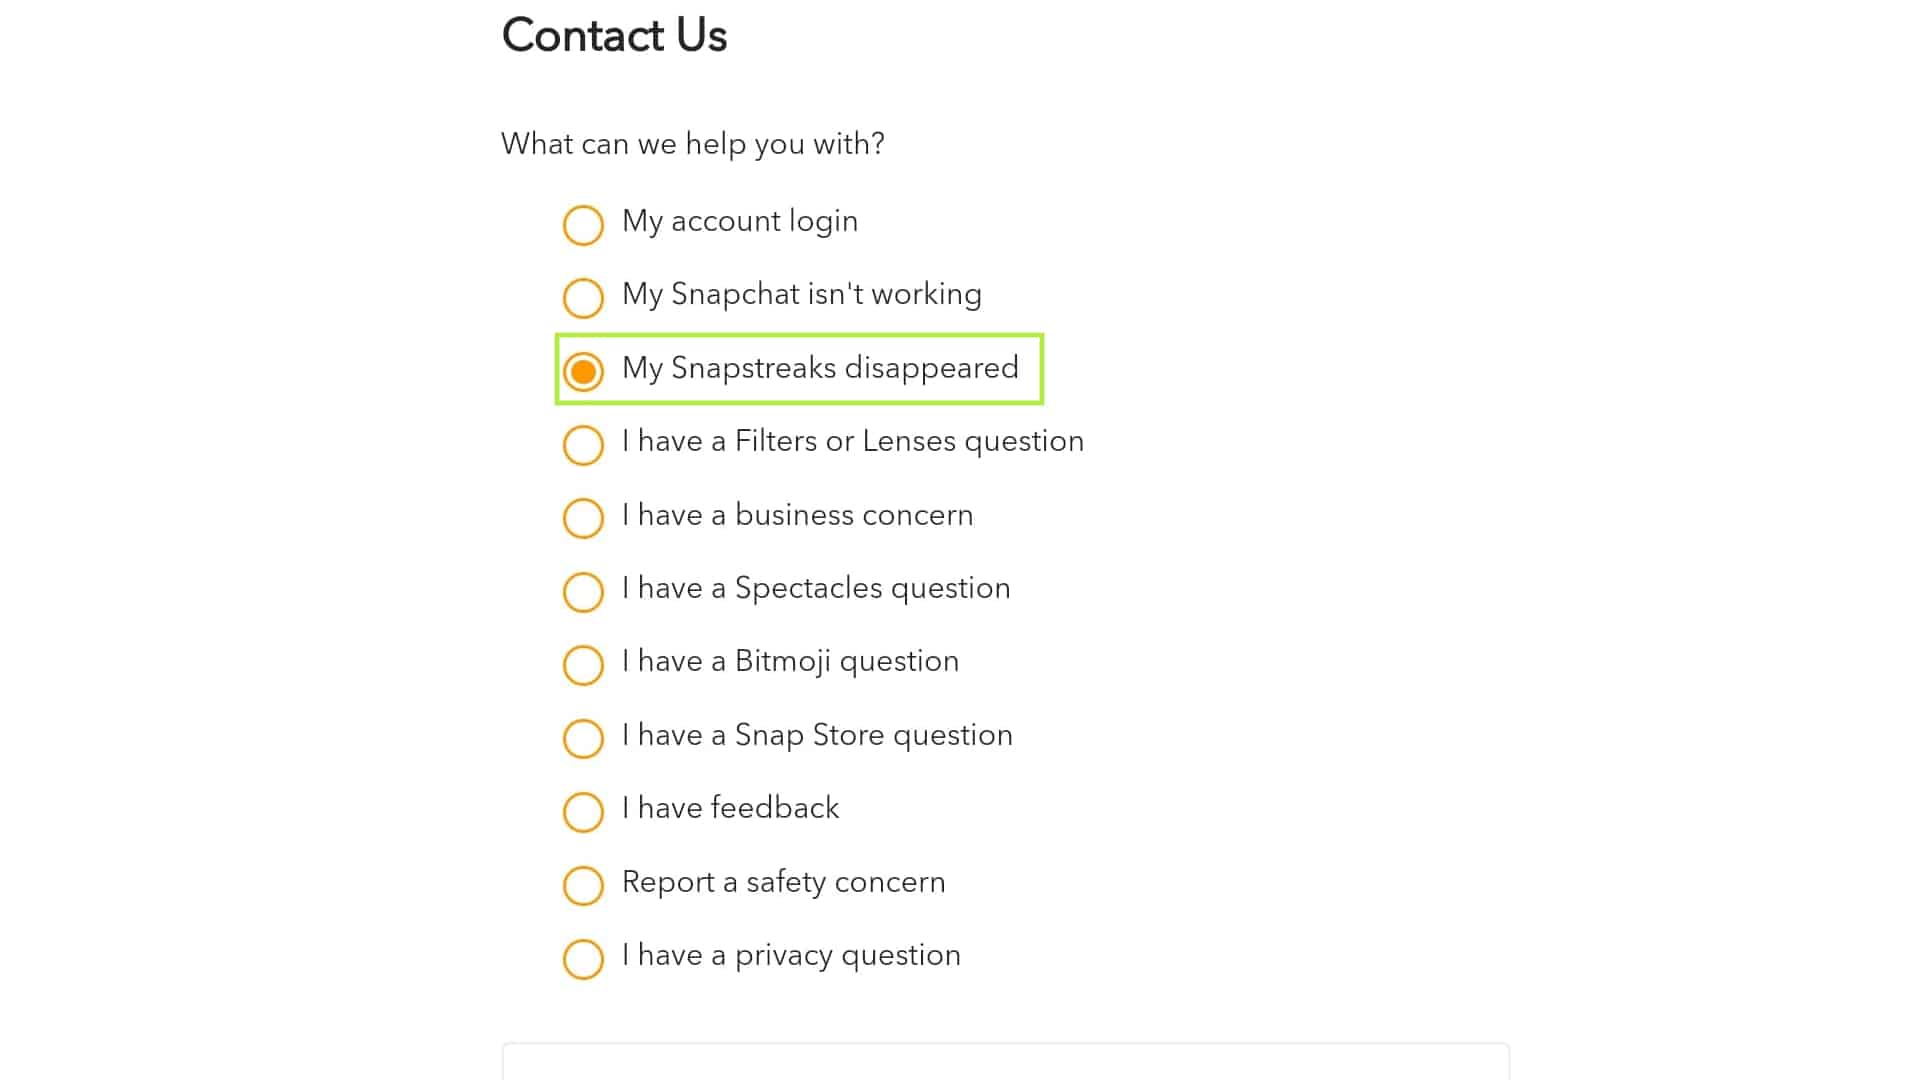
Task: Click the 'I have a Bitmoji question' text
Action: 790,661
